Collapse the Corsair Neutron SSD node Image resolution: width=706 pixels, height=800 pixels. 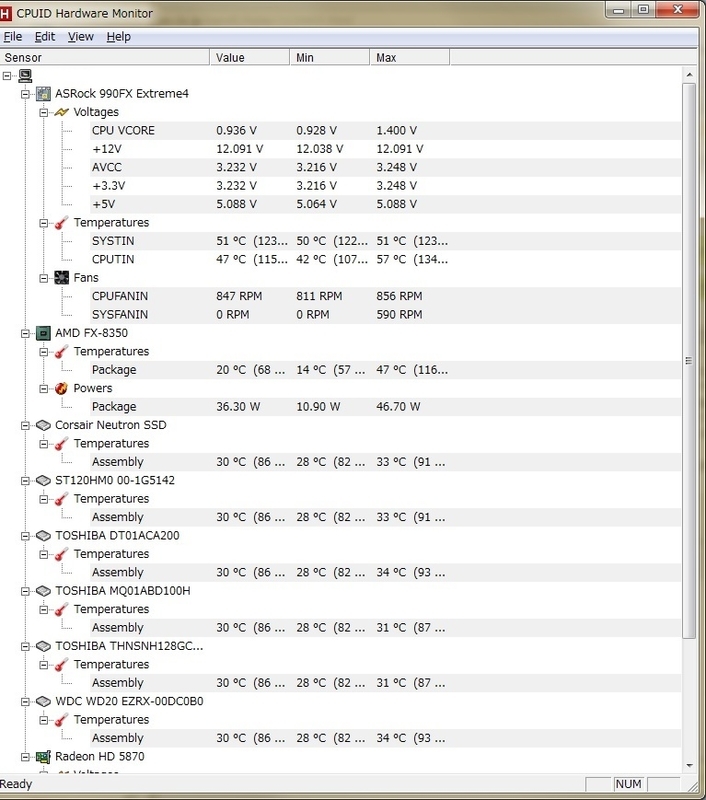[x=25, y=426]
